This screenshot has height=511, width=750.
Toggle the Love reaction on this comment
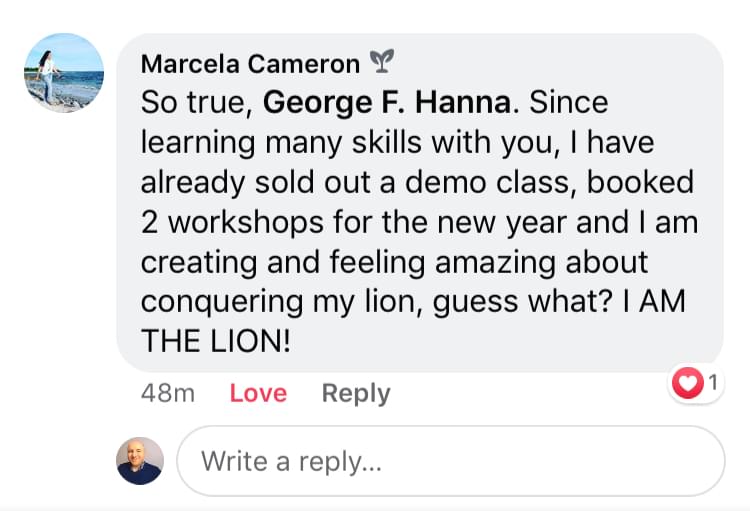click(x=258, y=393)
